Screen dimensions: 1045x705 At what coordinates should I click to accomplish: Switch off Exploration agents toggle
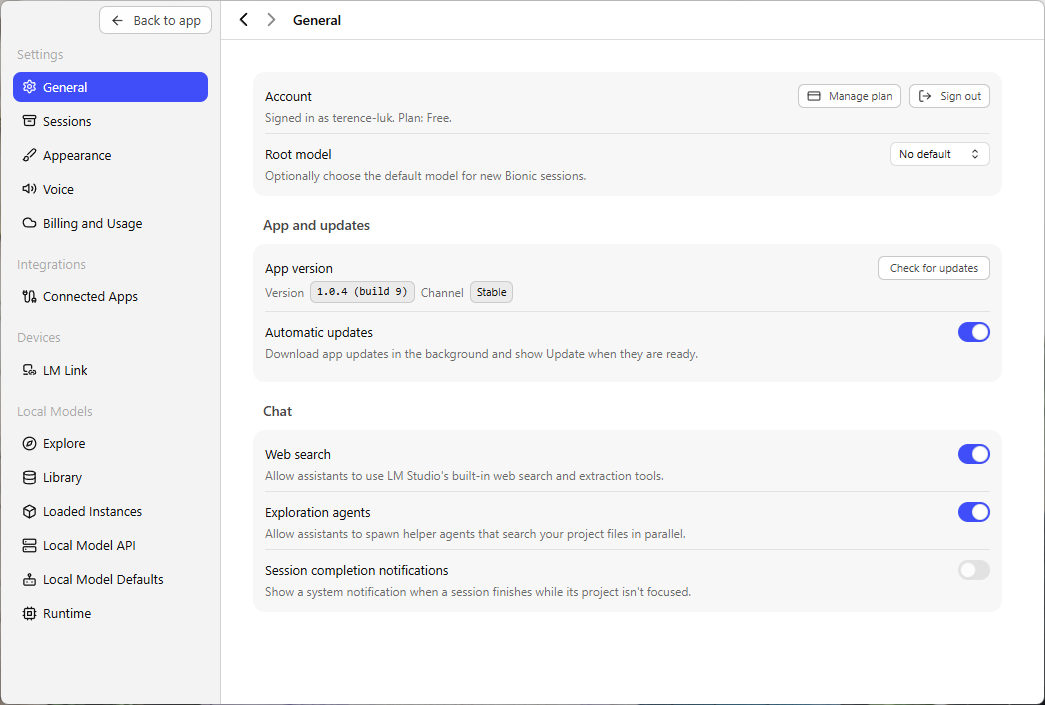974,512
